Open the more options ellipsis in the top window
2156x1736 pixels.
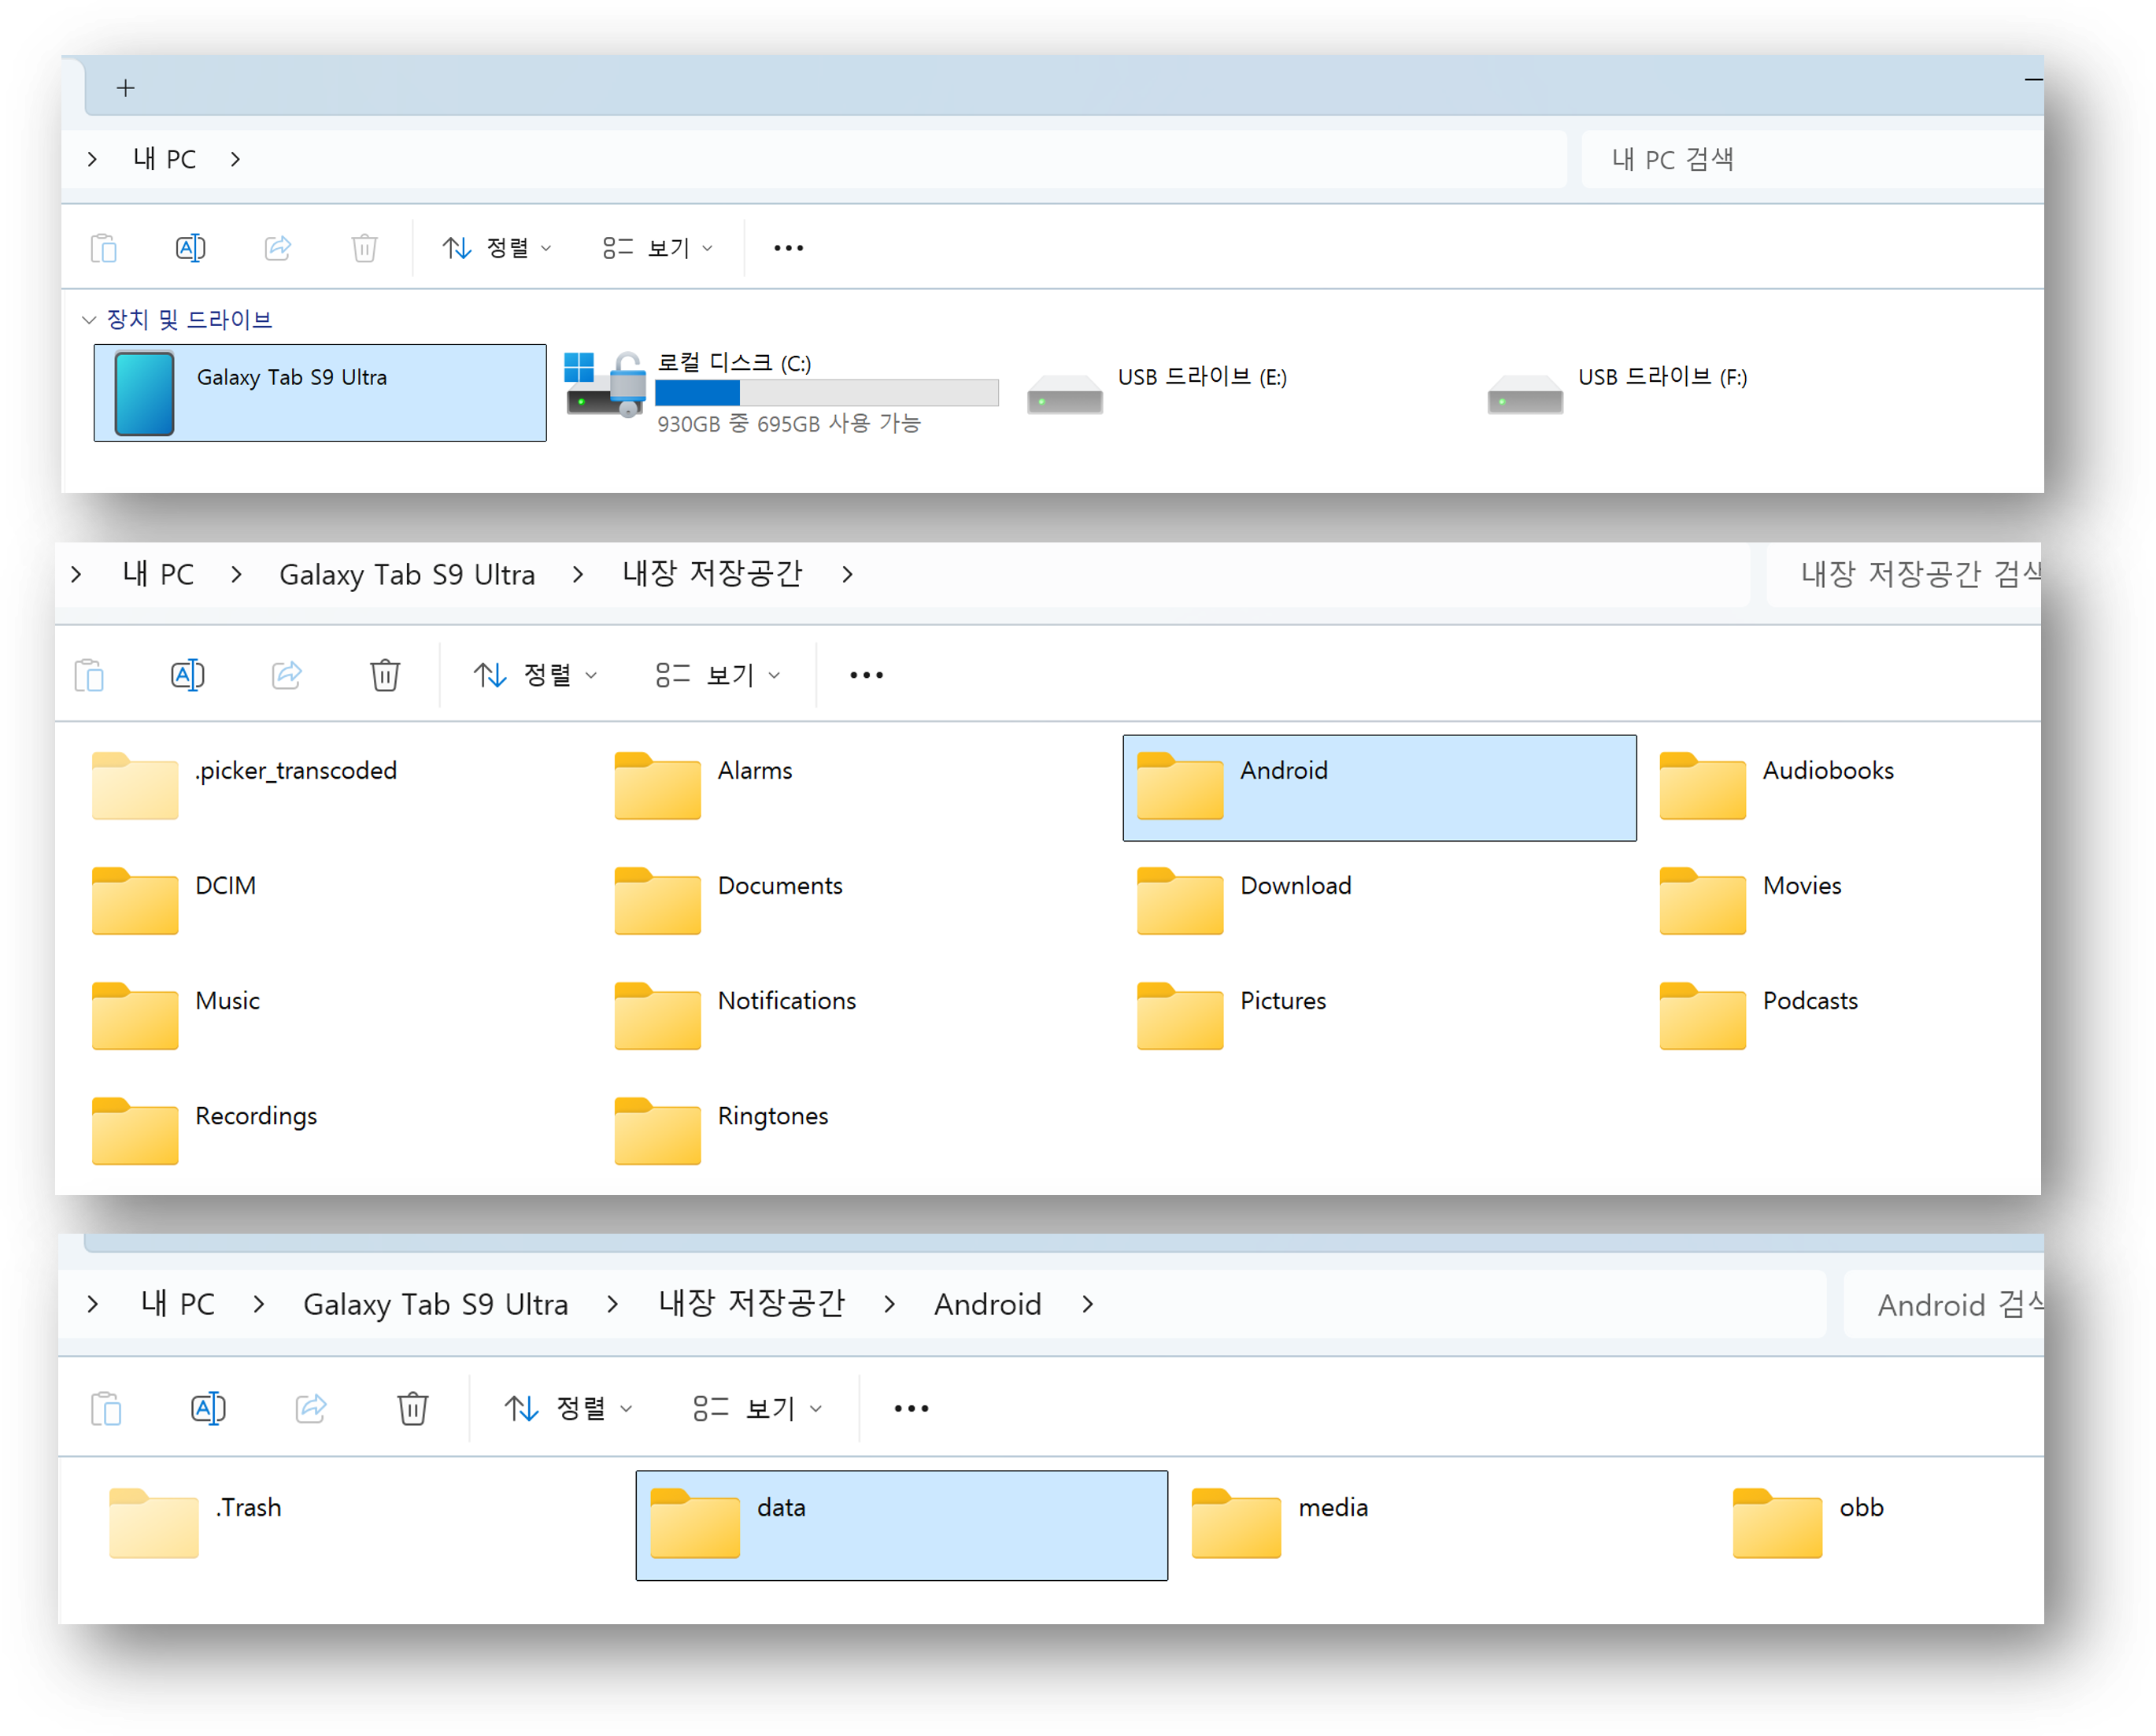click(789, 248)
